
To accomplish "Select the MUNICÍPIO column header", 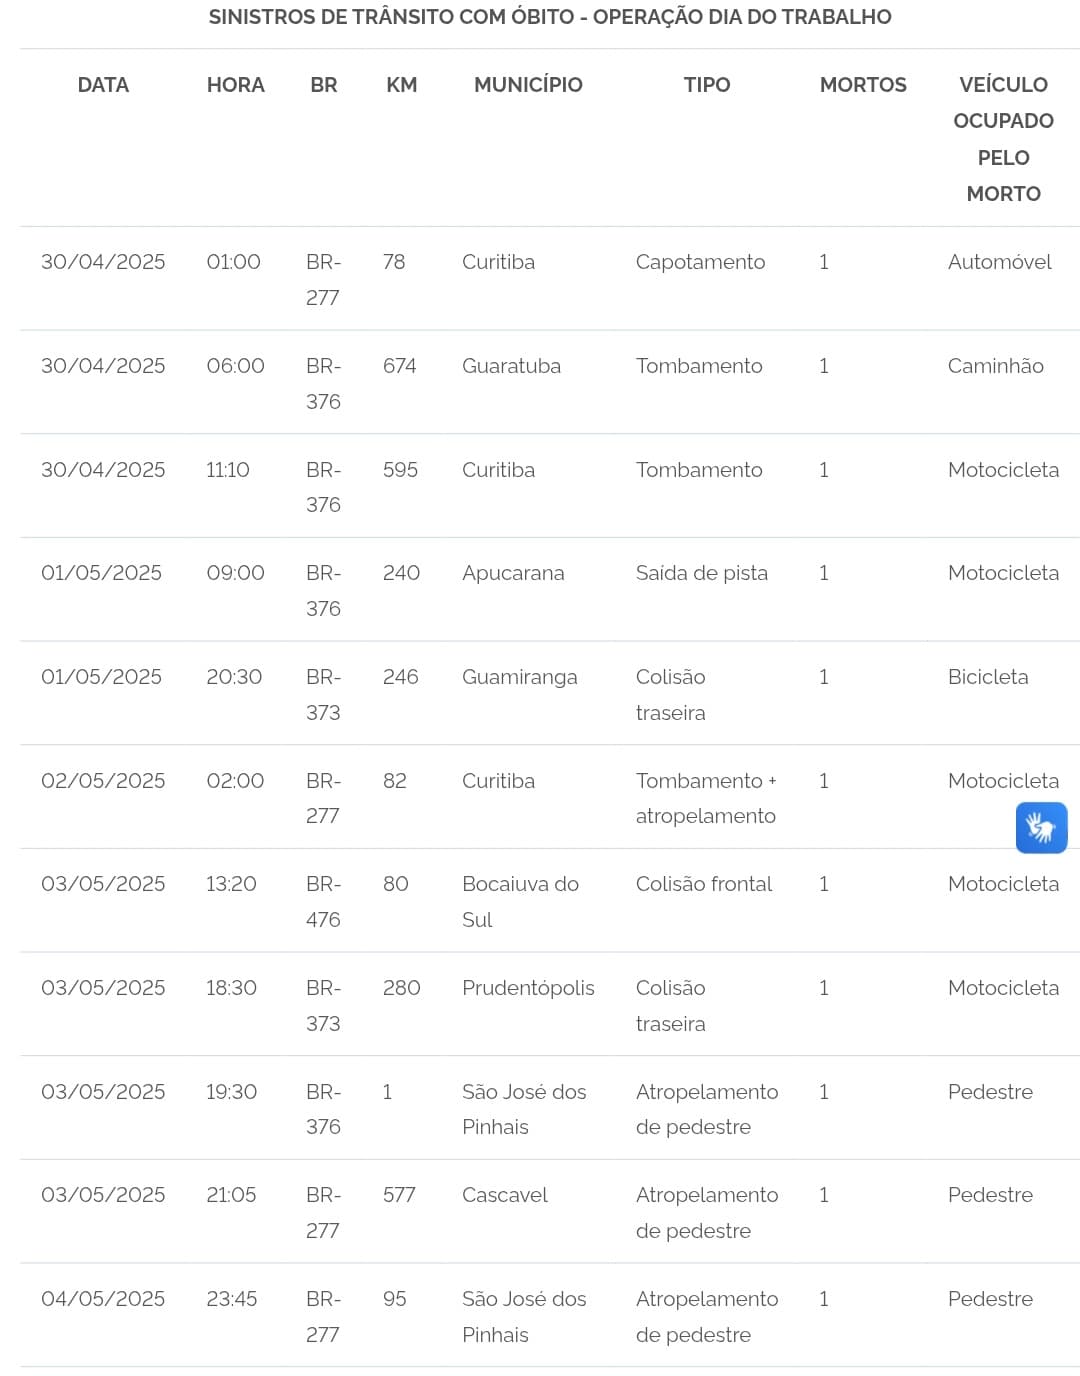I will pos(528,85).
